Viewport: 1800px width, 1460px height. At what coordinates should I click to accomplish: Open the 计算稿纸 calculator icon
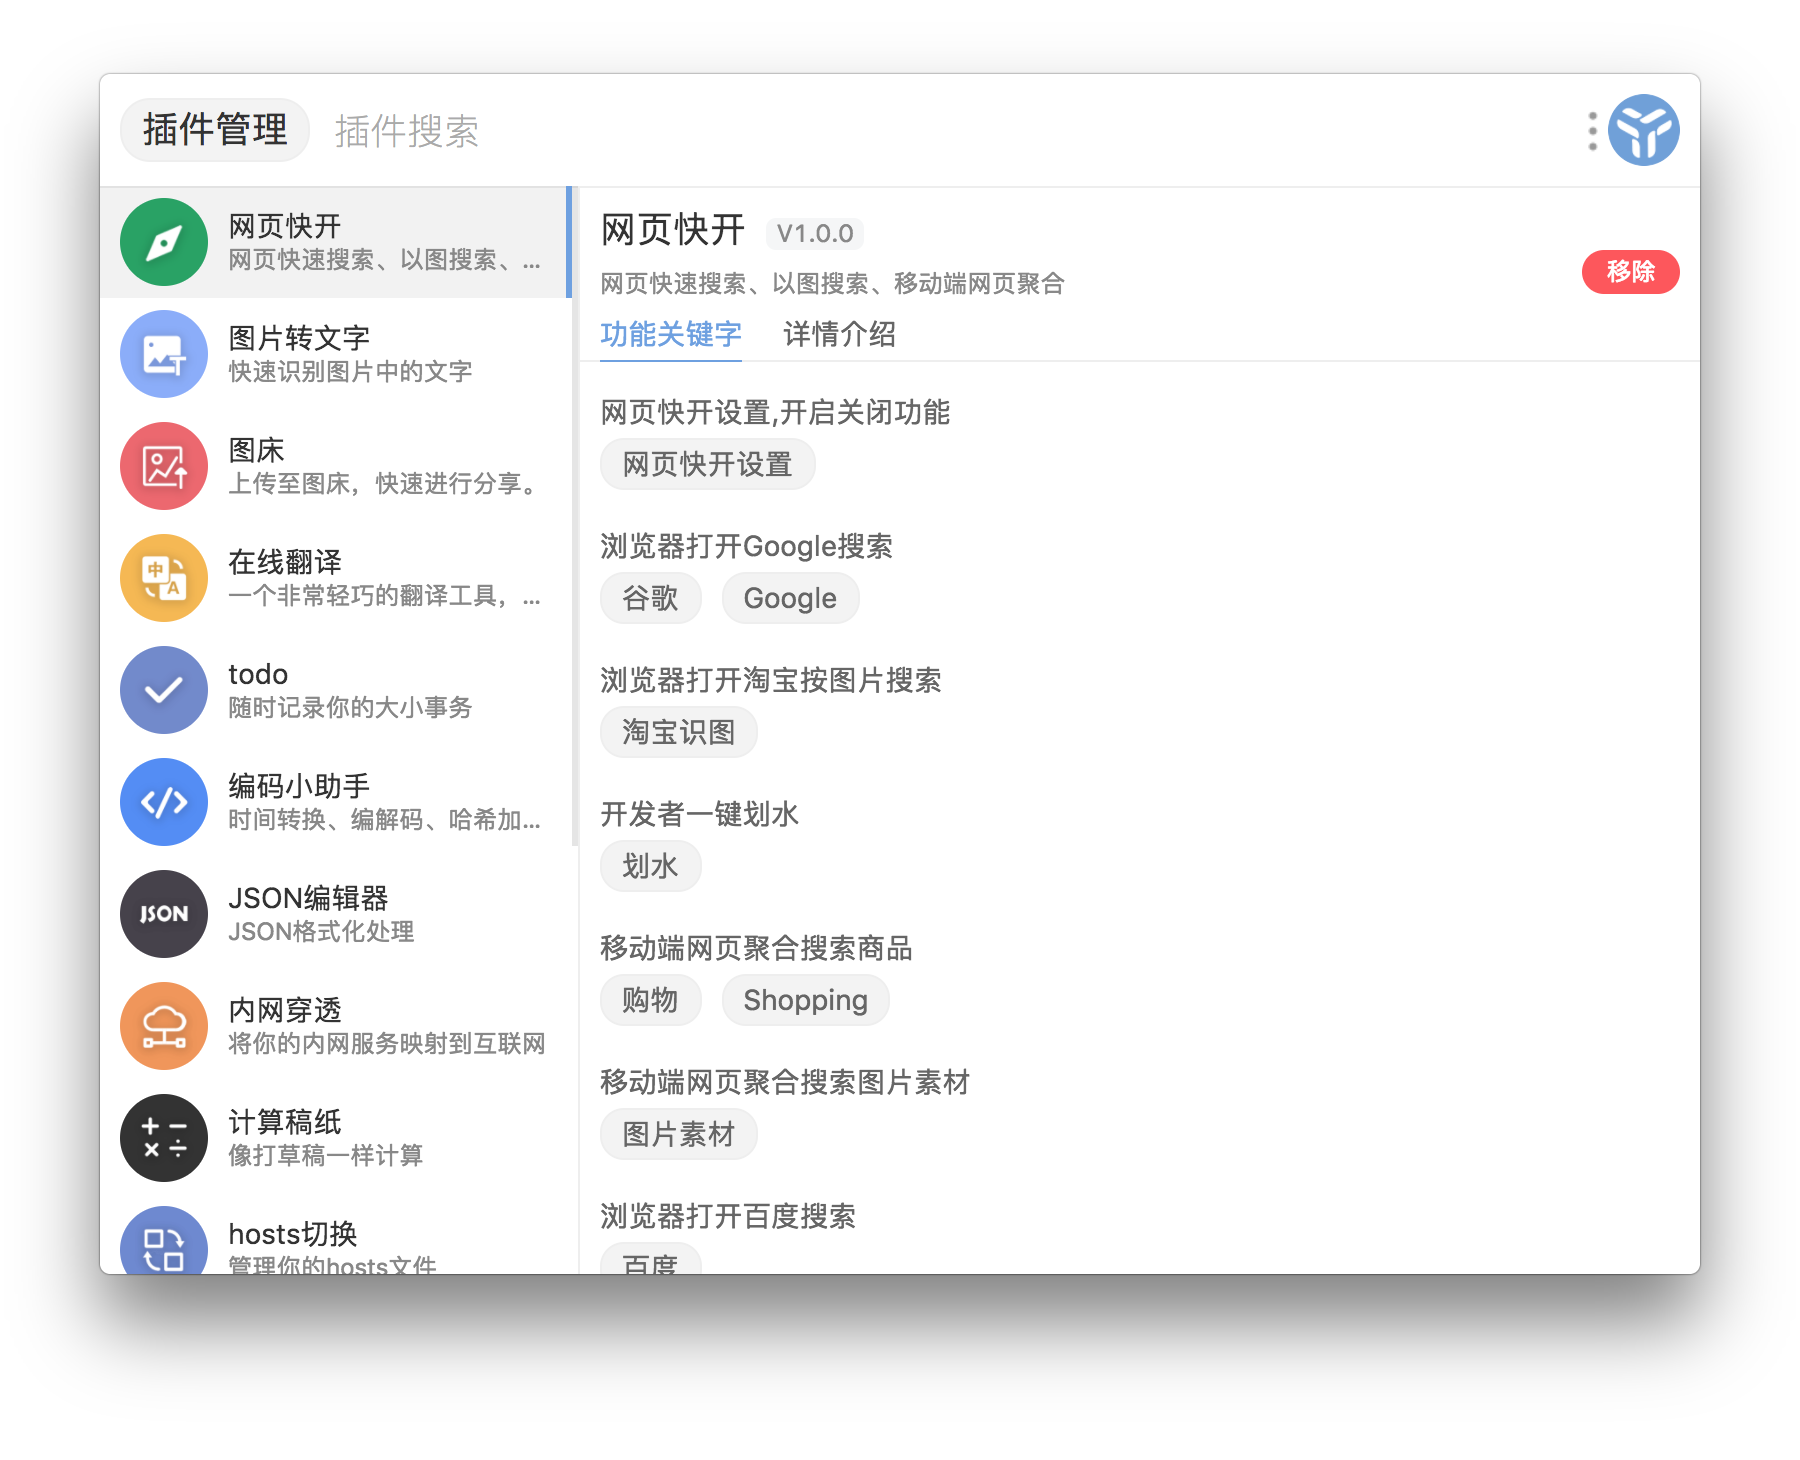[x=164, y=1138]
